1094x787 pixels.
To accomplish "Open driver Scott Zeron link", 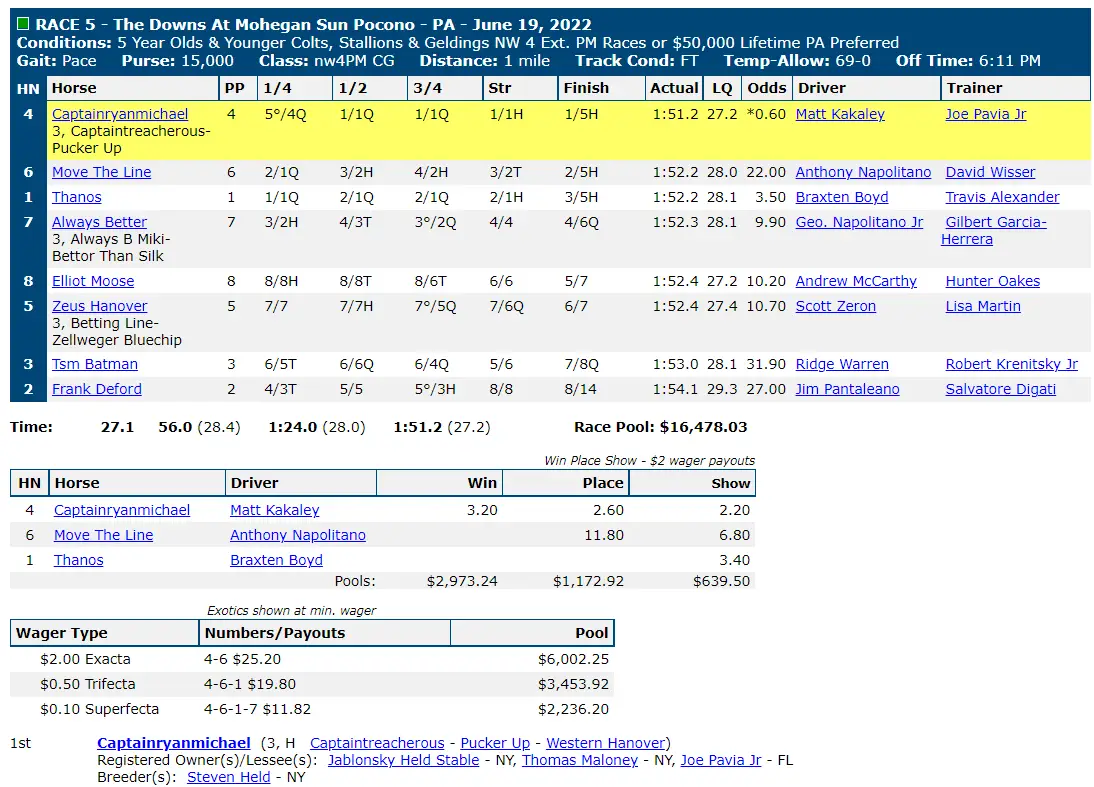I will coord(836,306).
